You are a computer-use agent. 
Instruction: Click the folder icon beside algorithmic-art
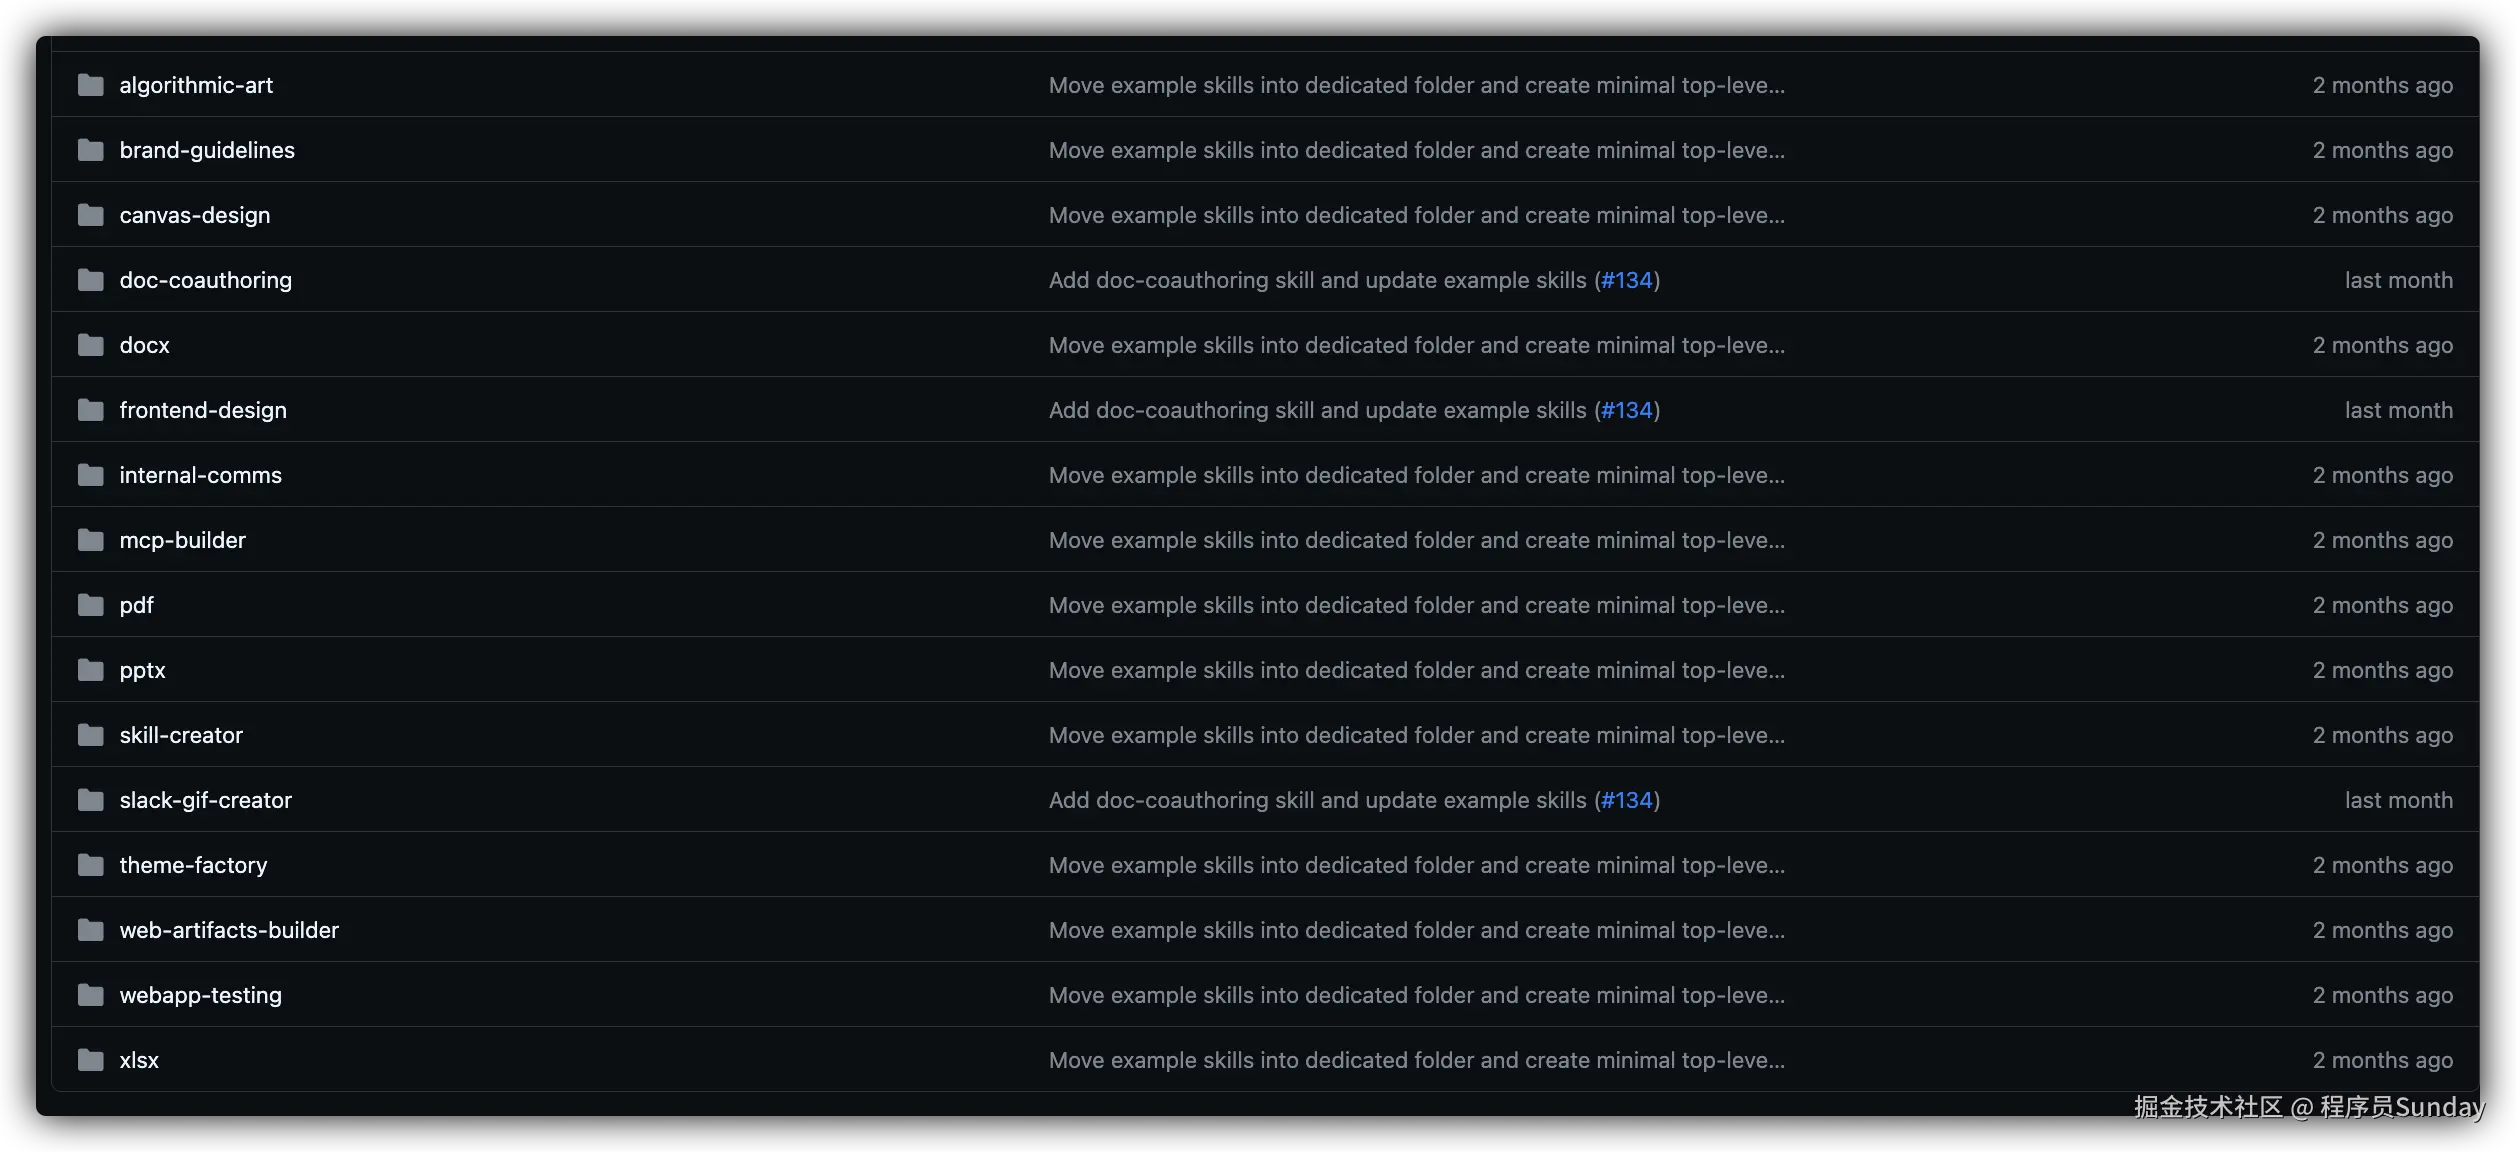[91, 85]
